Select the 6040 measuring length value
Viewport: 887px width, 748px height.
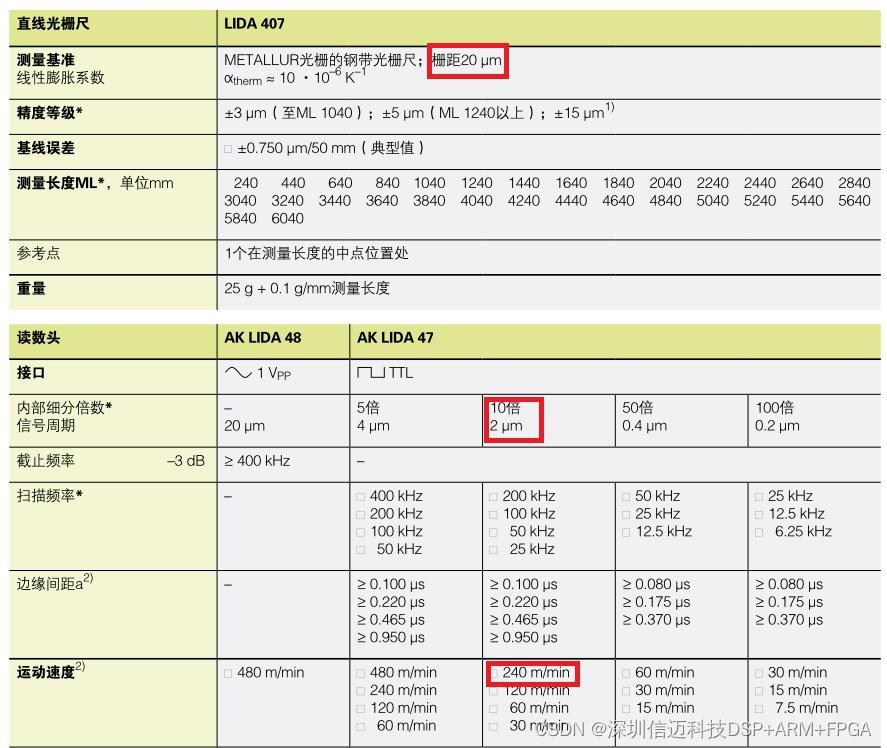287,218
